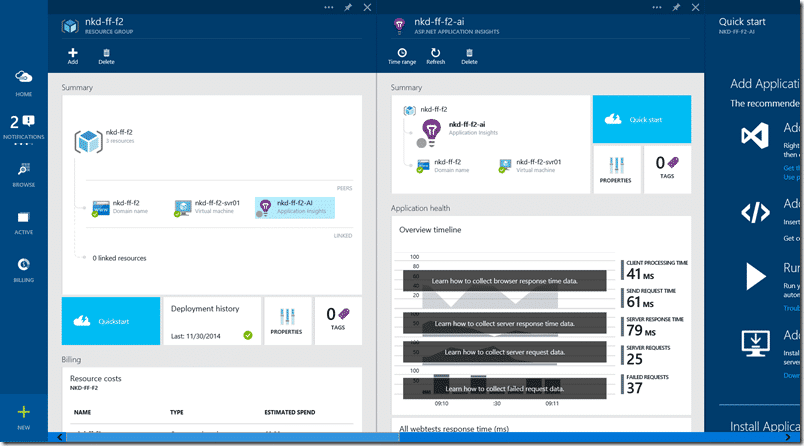Screen dimensions: 804x446
Task: Open ellipsis menu of resource group blade
Action: 329,7
